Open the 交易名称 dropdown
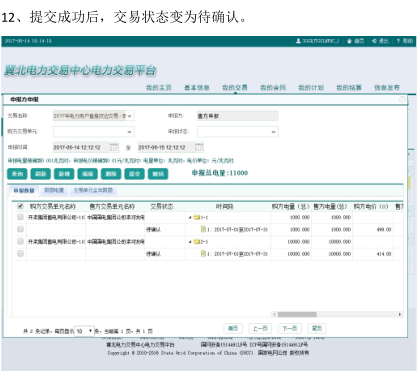Image resolution: width=418 pixels, height=371 pixels. pyautogui.click(x=94, y=116)
